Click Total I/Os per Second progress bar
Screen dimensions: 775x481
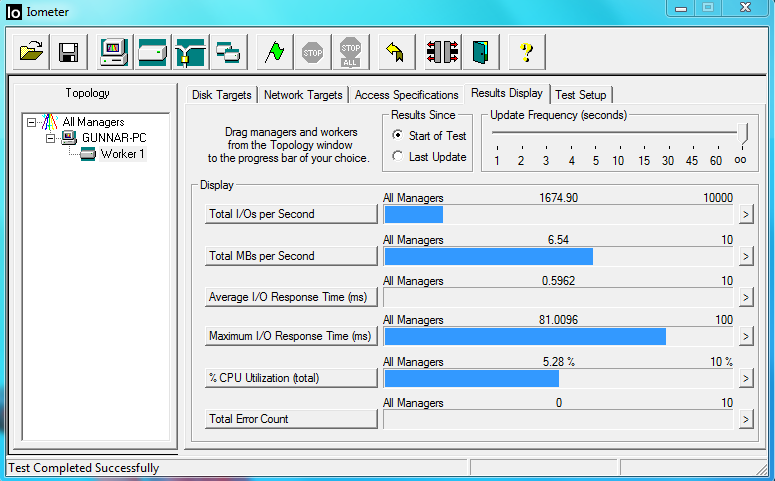(558, 215)
